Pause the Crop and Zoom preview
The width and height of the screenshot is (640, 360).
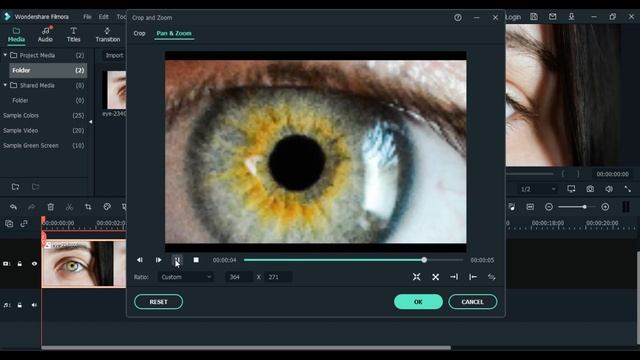point(177,260)
